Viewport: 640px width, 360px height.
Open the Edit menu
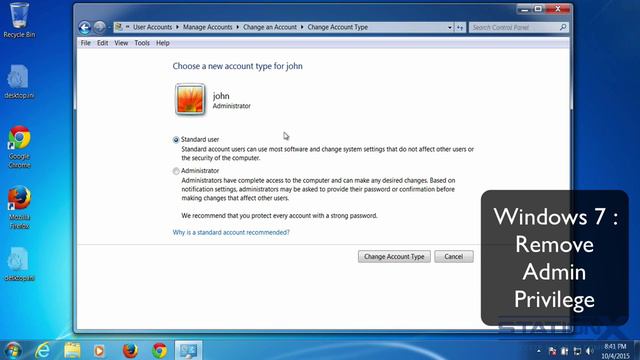click(x=102, y=43)
